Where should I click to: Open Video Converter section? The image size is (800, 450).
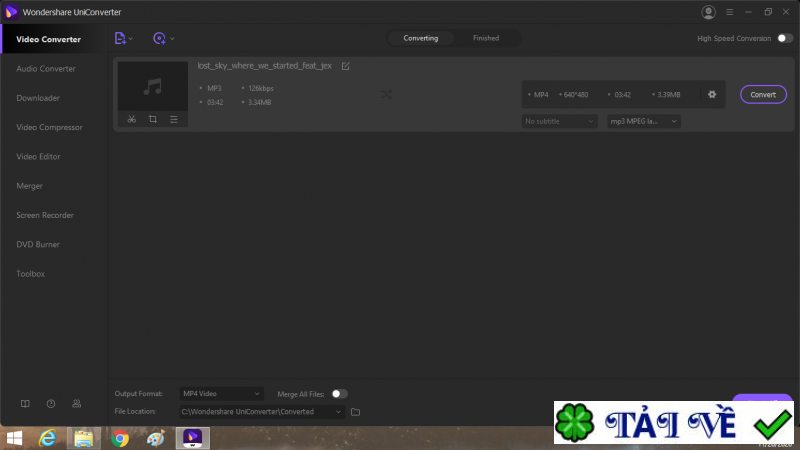point(48,39)
